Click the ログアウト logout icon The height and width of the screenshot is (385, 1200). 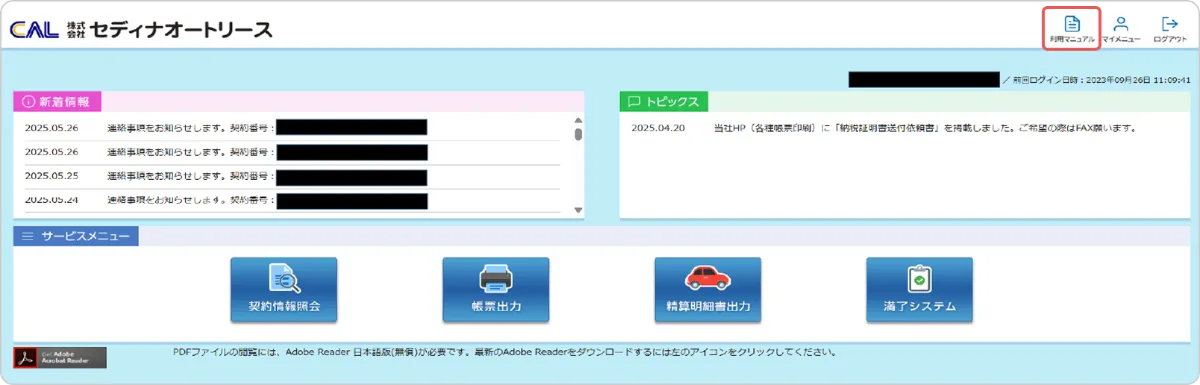(1169, 28)
